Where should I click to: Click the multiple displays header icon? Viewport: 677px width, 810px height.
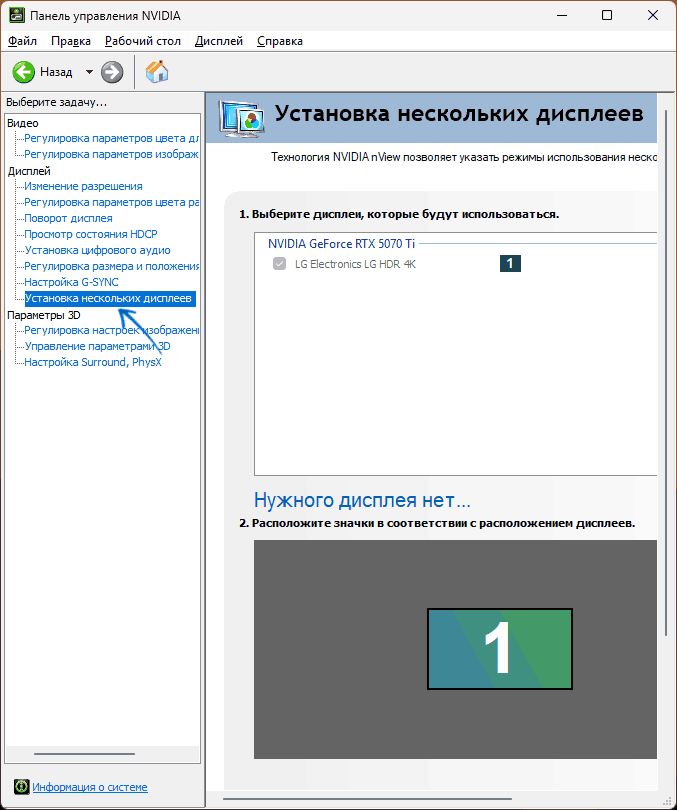click(x=242, y=119)
